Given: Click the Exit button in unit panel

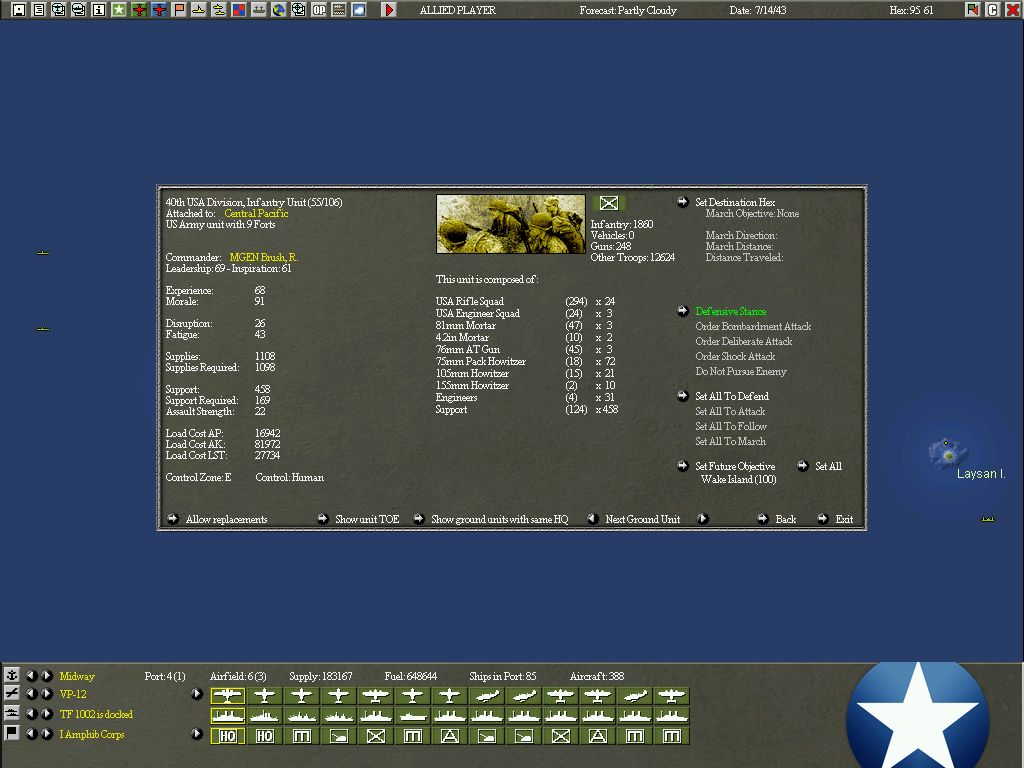Looking at the screenshot, I should pos(823,519).
